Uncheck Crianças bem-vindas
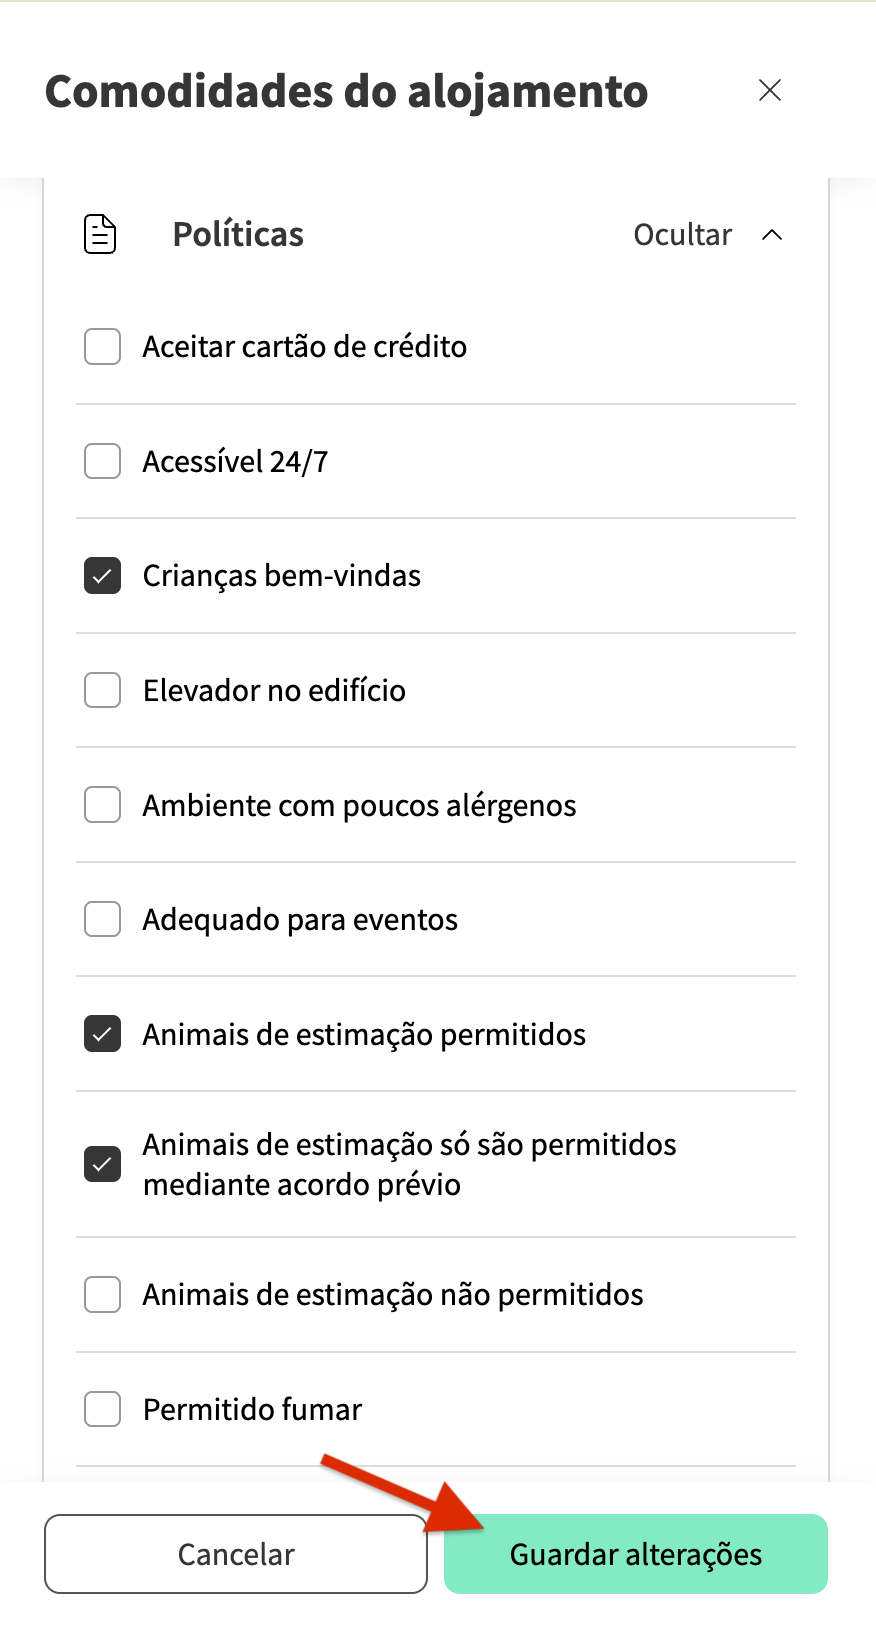Image resolution: width=876 pixels, height=1626 pixels. coord(103,576)
